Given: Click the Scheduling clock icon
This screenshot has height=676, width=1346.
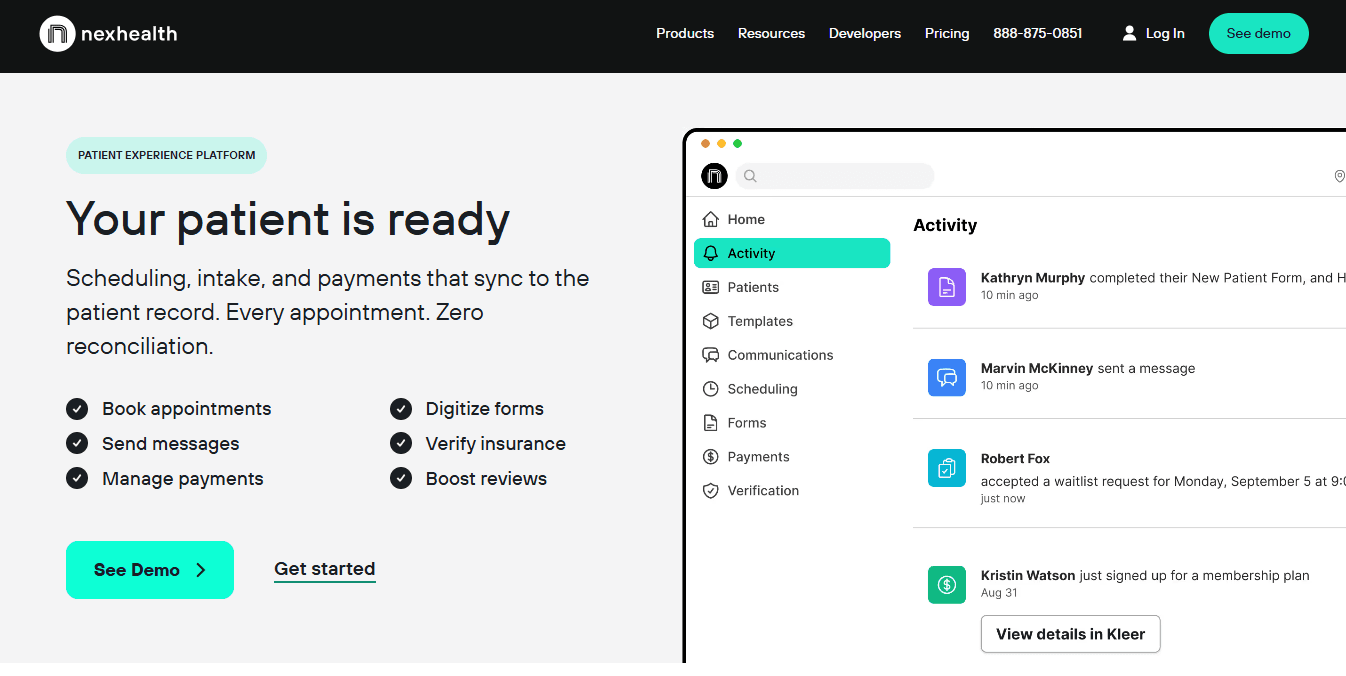Looking at the screenshot, I should click(710, 389).
